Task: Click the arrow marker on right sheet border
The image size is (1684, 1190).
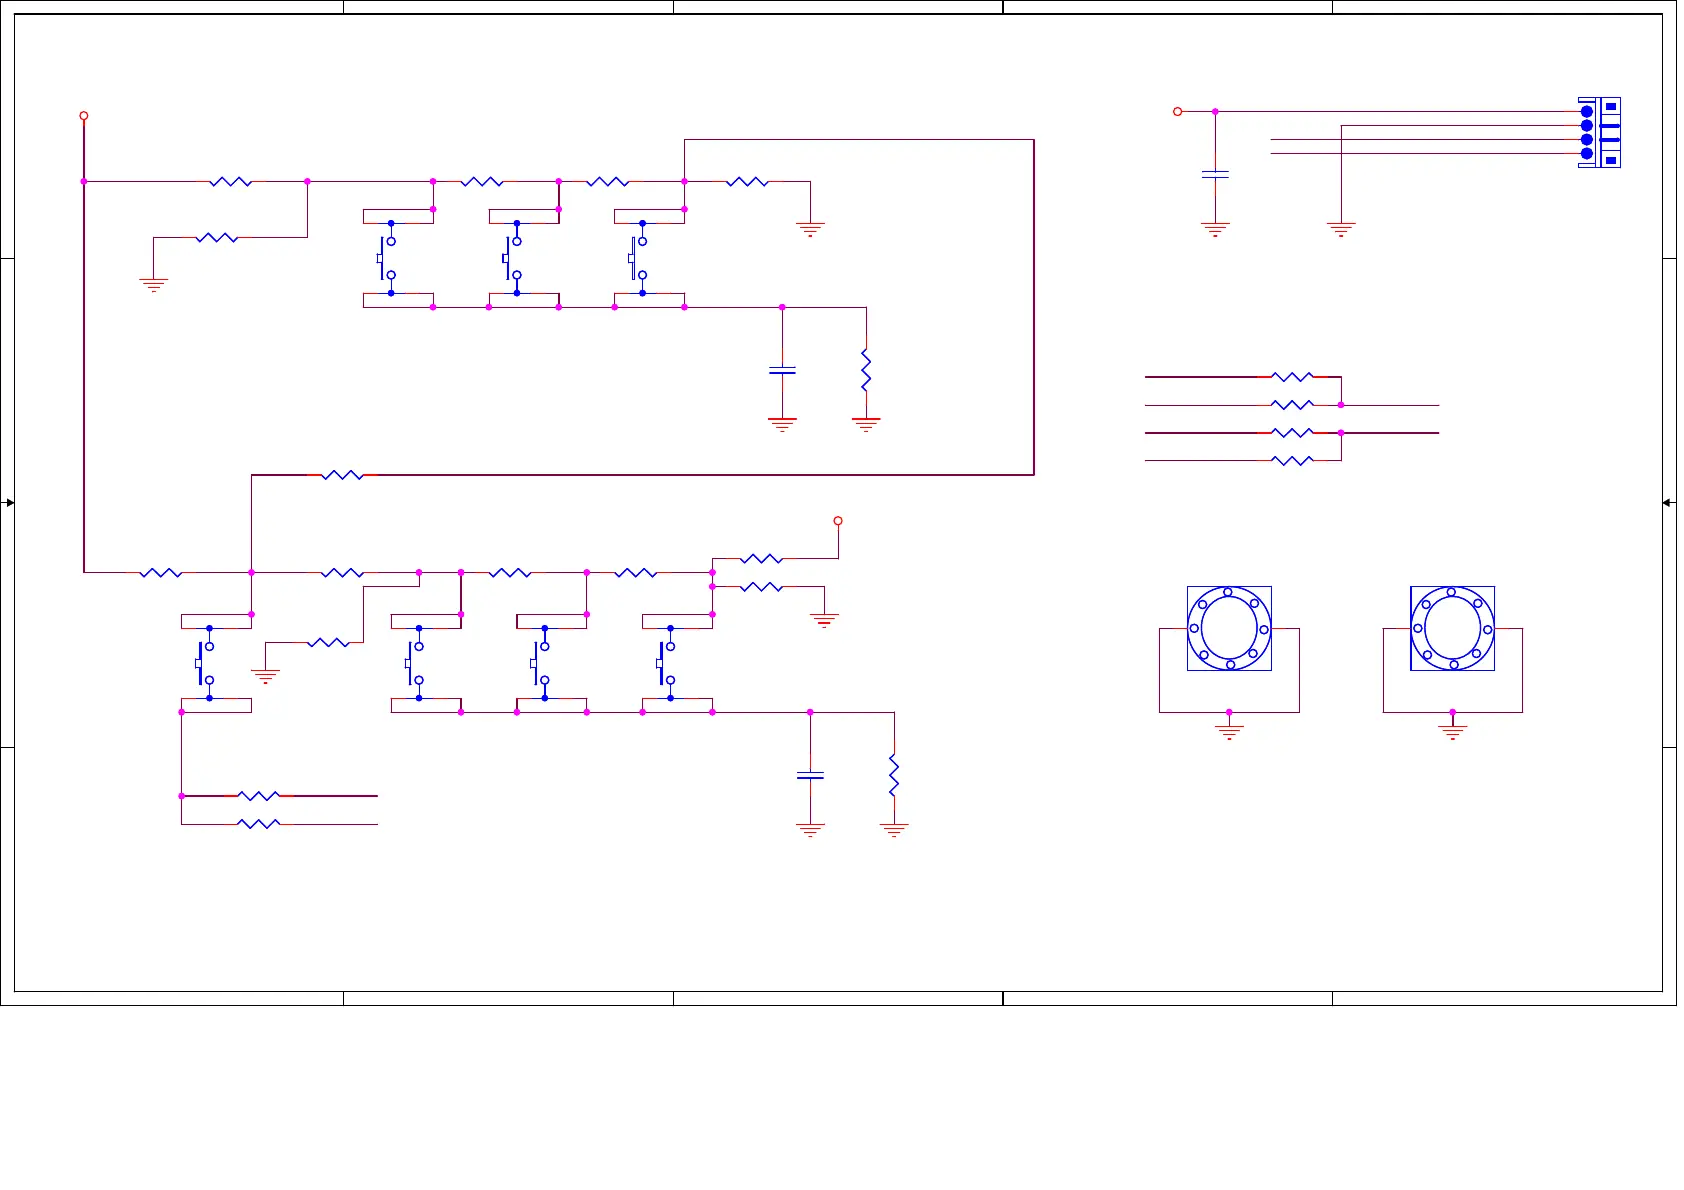Action: pos(1667,503)
